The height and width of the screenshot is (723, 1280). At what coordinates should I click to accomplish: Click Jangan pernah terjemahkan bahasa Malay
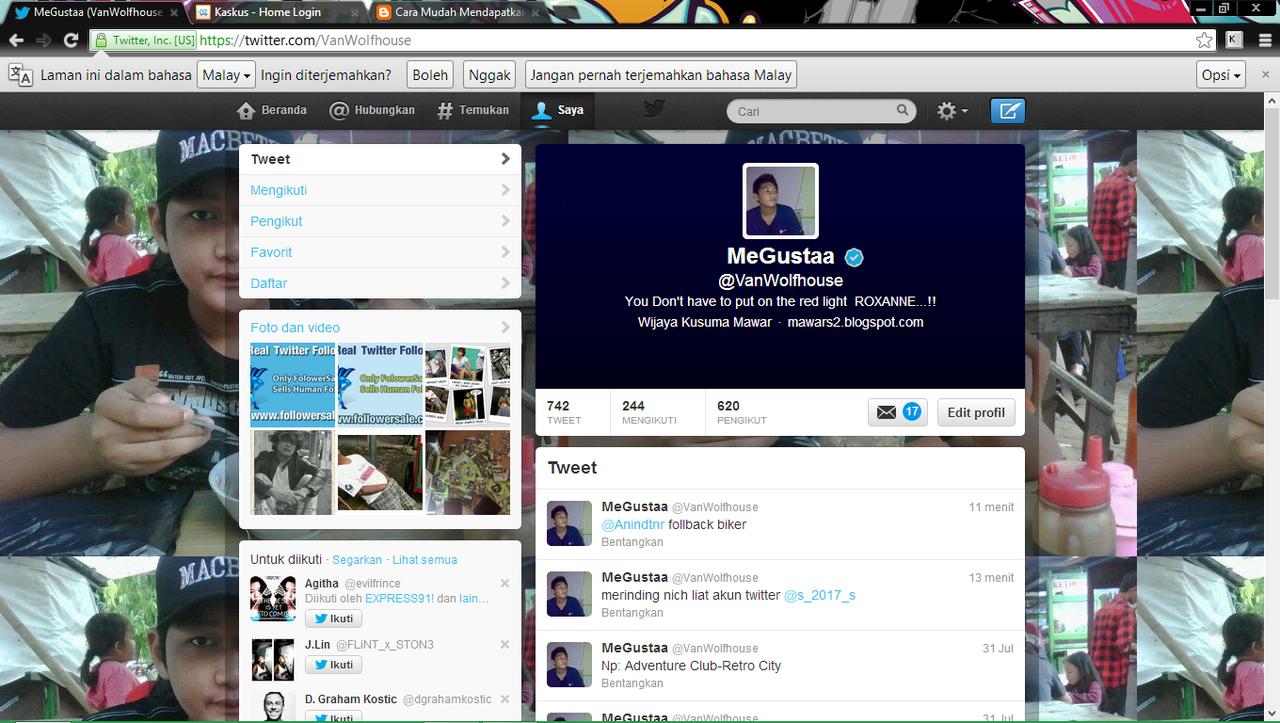point(661,75)
